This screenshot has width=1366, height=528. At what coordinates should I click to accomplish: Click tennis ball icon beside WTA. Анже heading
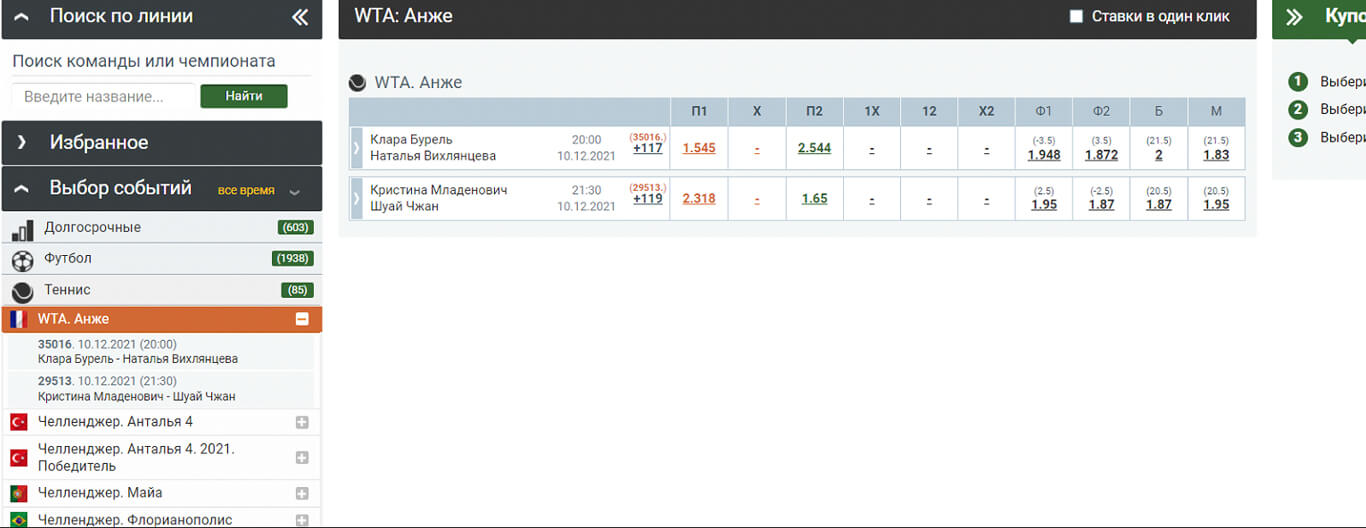pyautogui.click(x=357, y=83)
